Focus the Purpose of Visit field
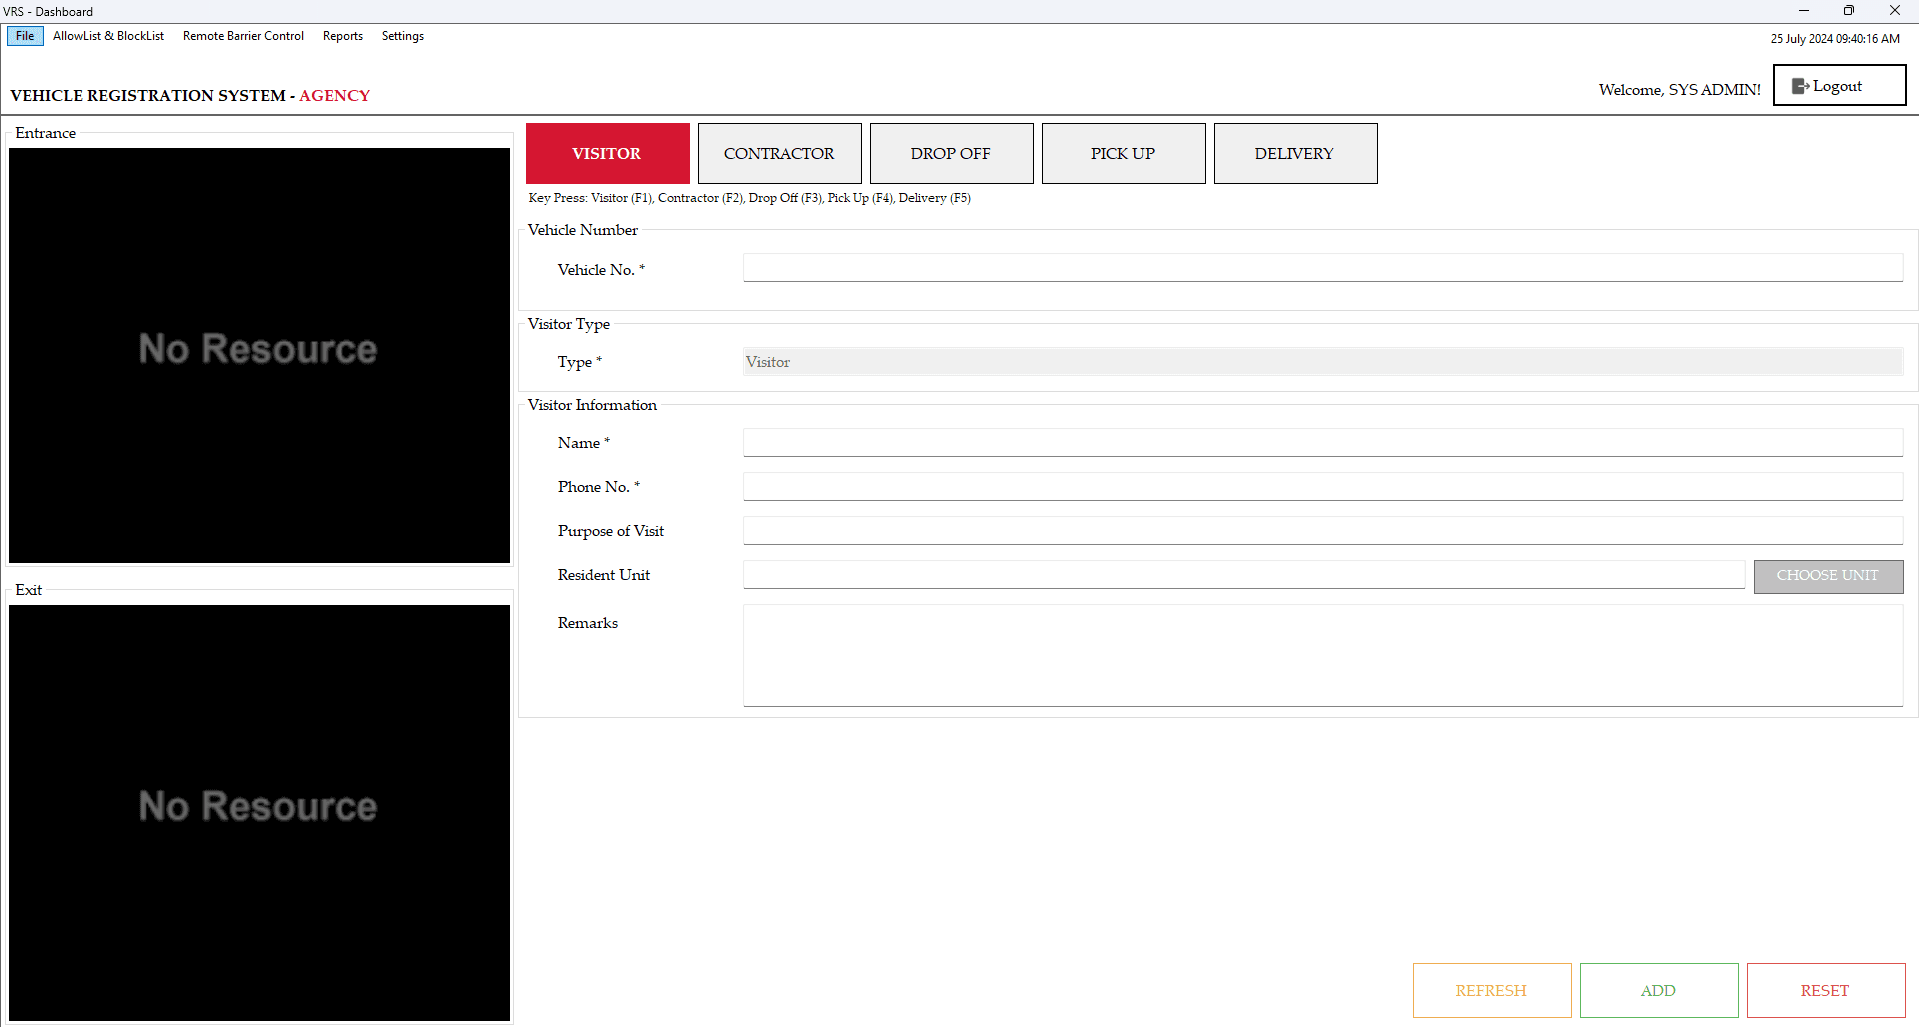The width and height of the screenshot is (1919, 1027). pos(1322,530)
